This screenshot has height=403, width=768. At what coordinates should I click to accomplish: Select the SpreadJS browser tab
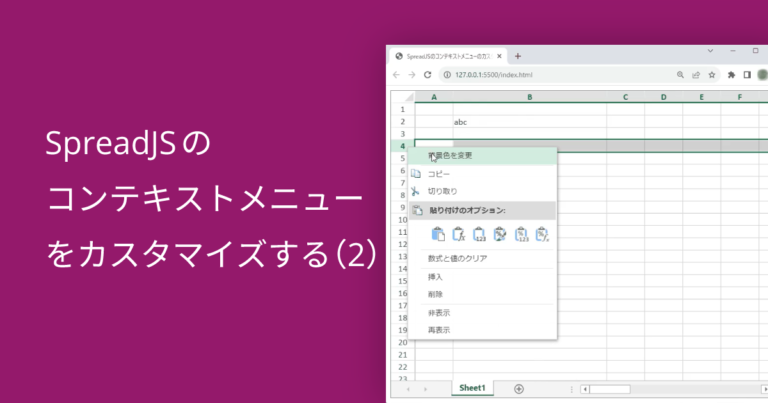click(448, 56)
